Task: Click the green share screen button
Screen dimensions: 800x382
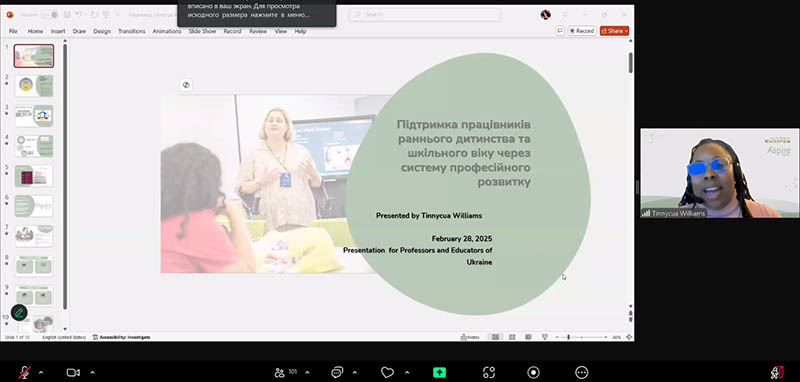Action: click(x=439, y=373)
